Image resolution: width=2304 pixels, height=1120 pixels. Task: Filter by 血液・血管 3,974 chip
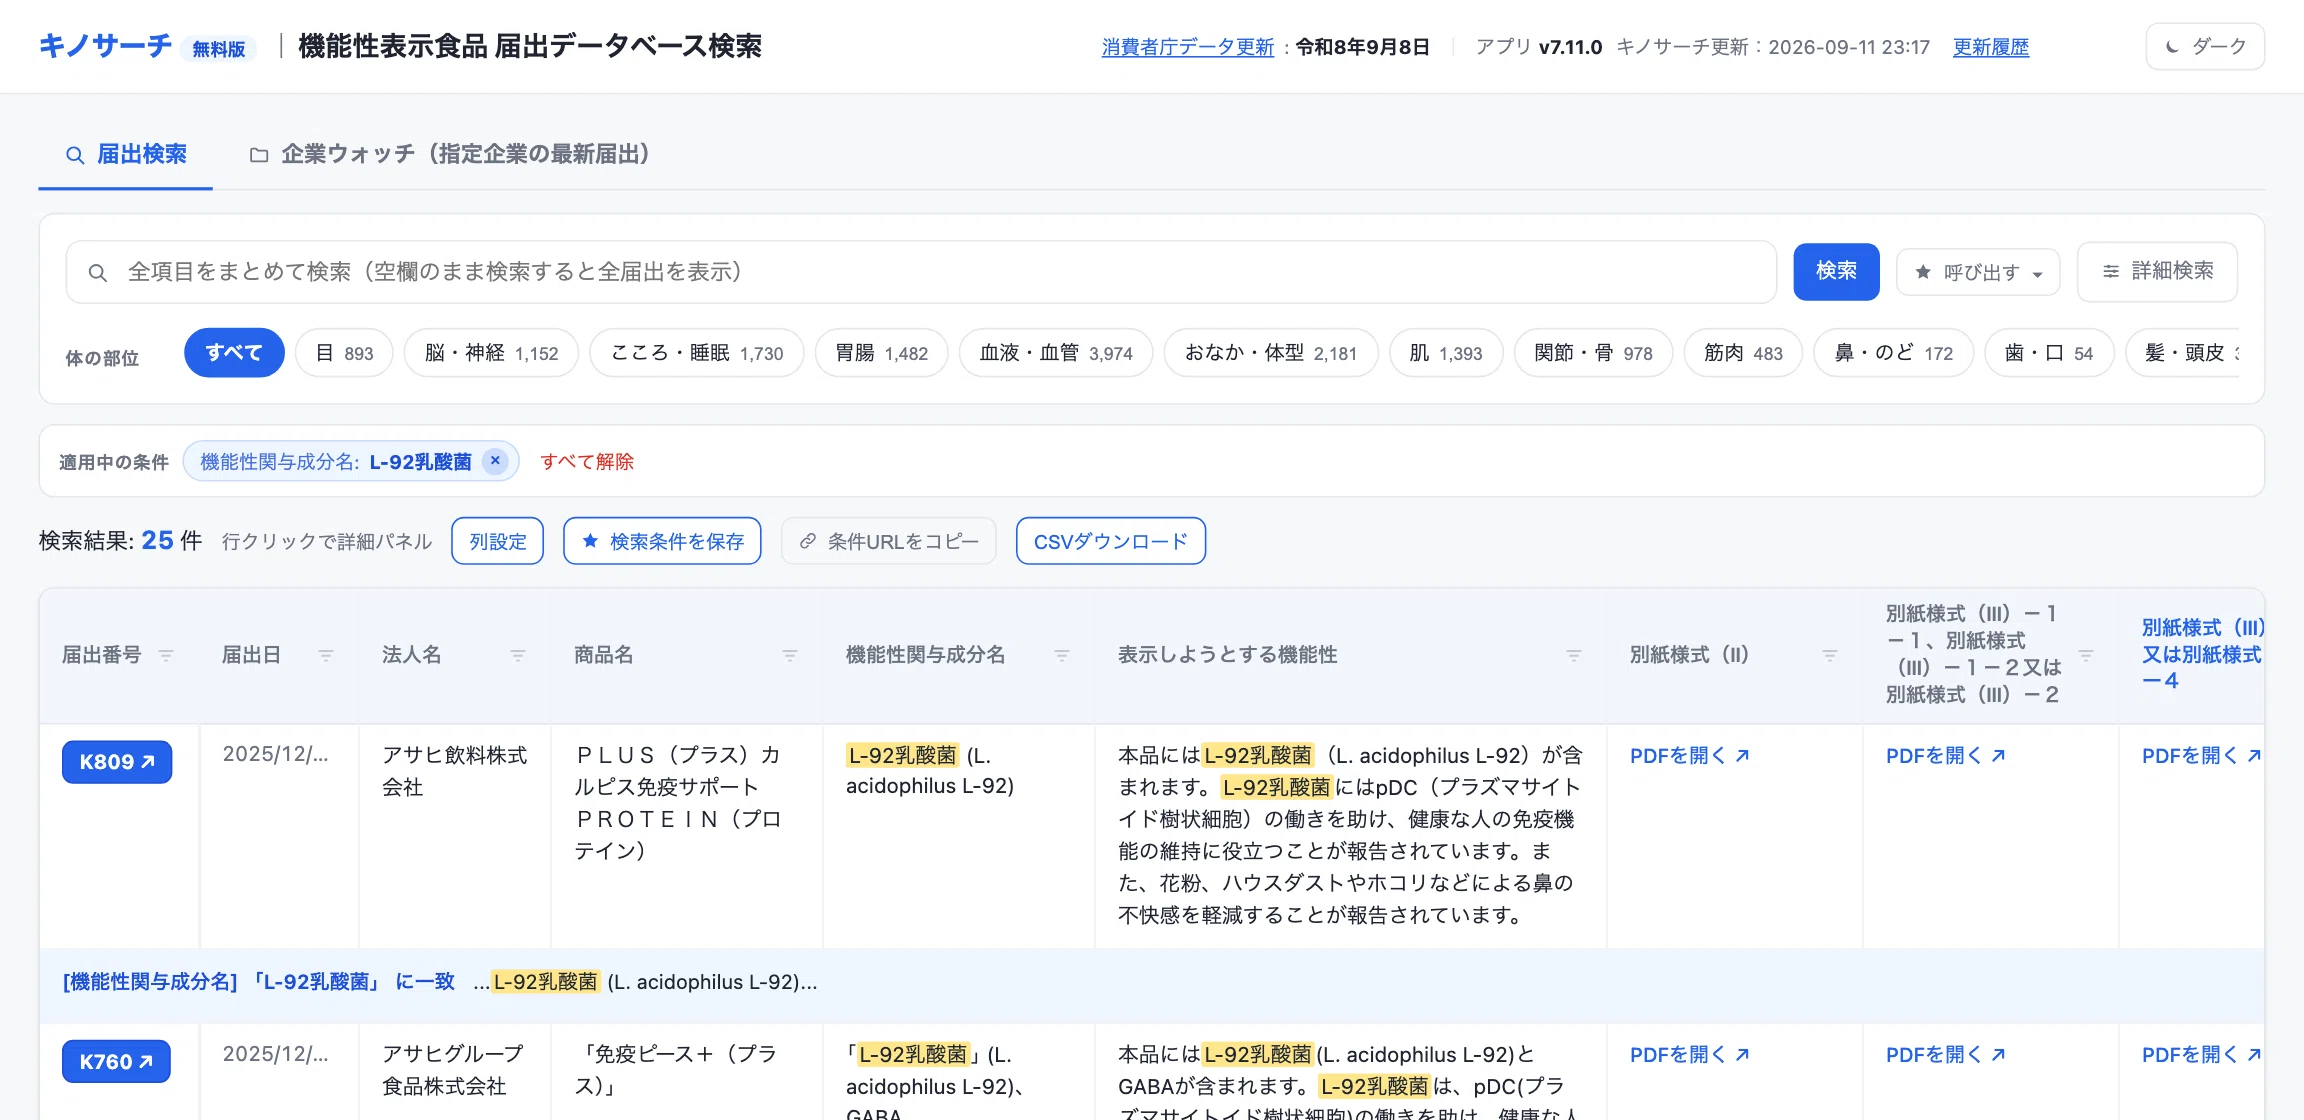point(1056,352)
